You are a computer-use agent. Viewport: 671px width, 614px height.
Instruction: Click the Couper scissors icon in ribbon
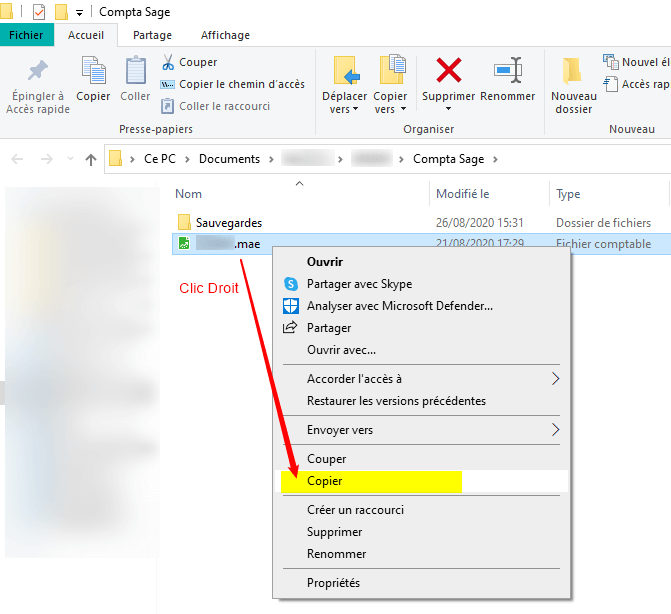click(x=169, y=62)
